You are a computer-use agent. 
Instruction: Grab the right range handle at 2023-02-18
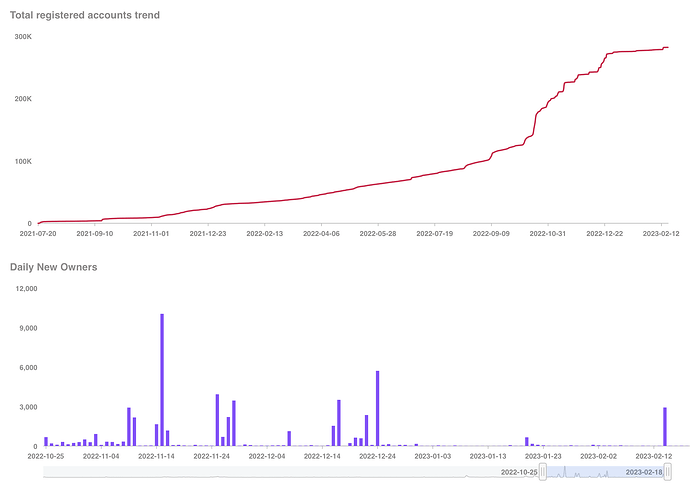point(668,472)
